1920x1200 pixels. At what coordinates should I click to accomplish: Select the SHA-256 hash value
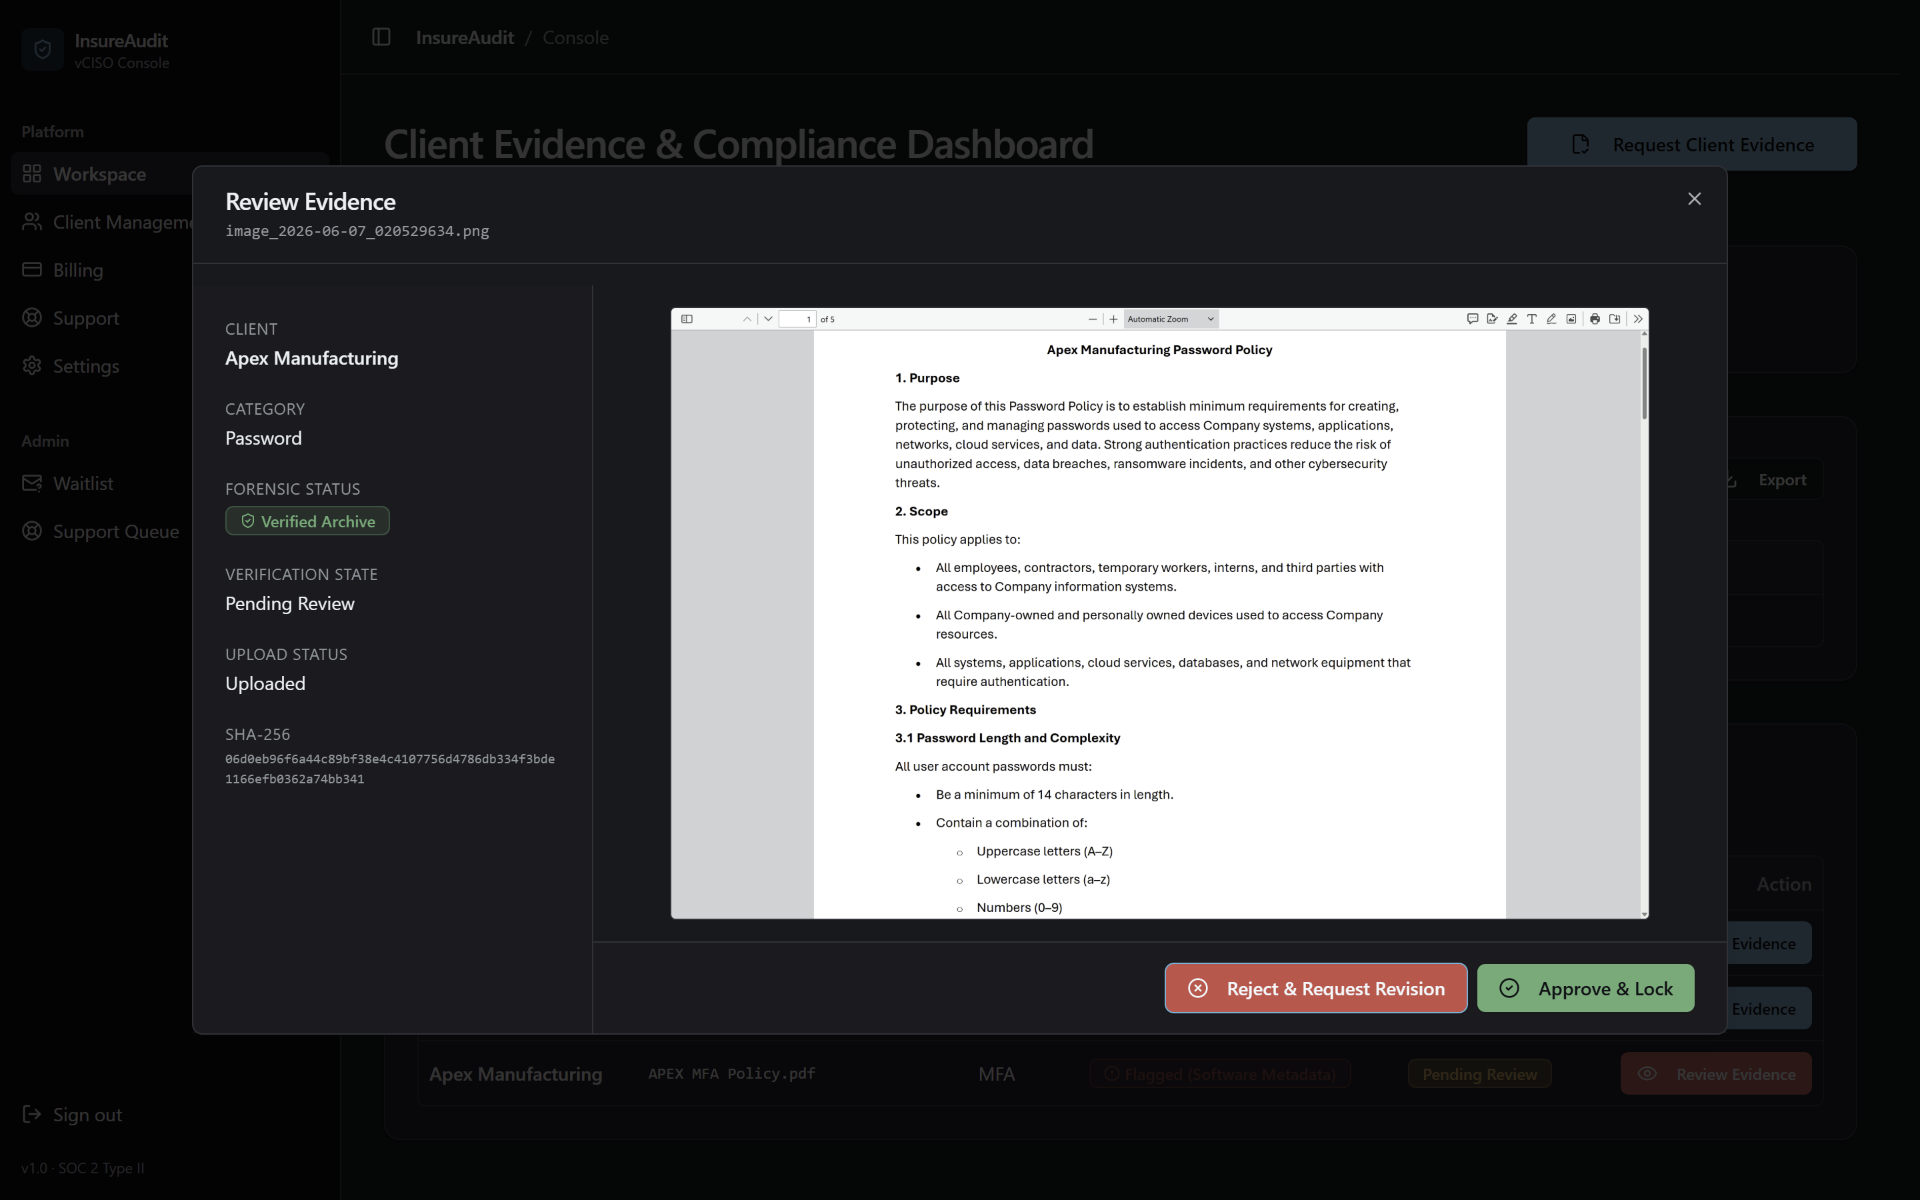click(x=390, y=769)
